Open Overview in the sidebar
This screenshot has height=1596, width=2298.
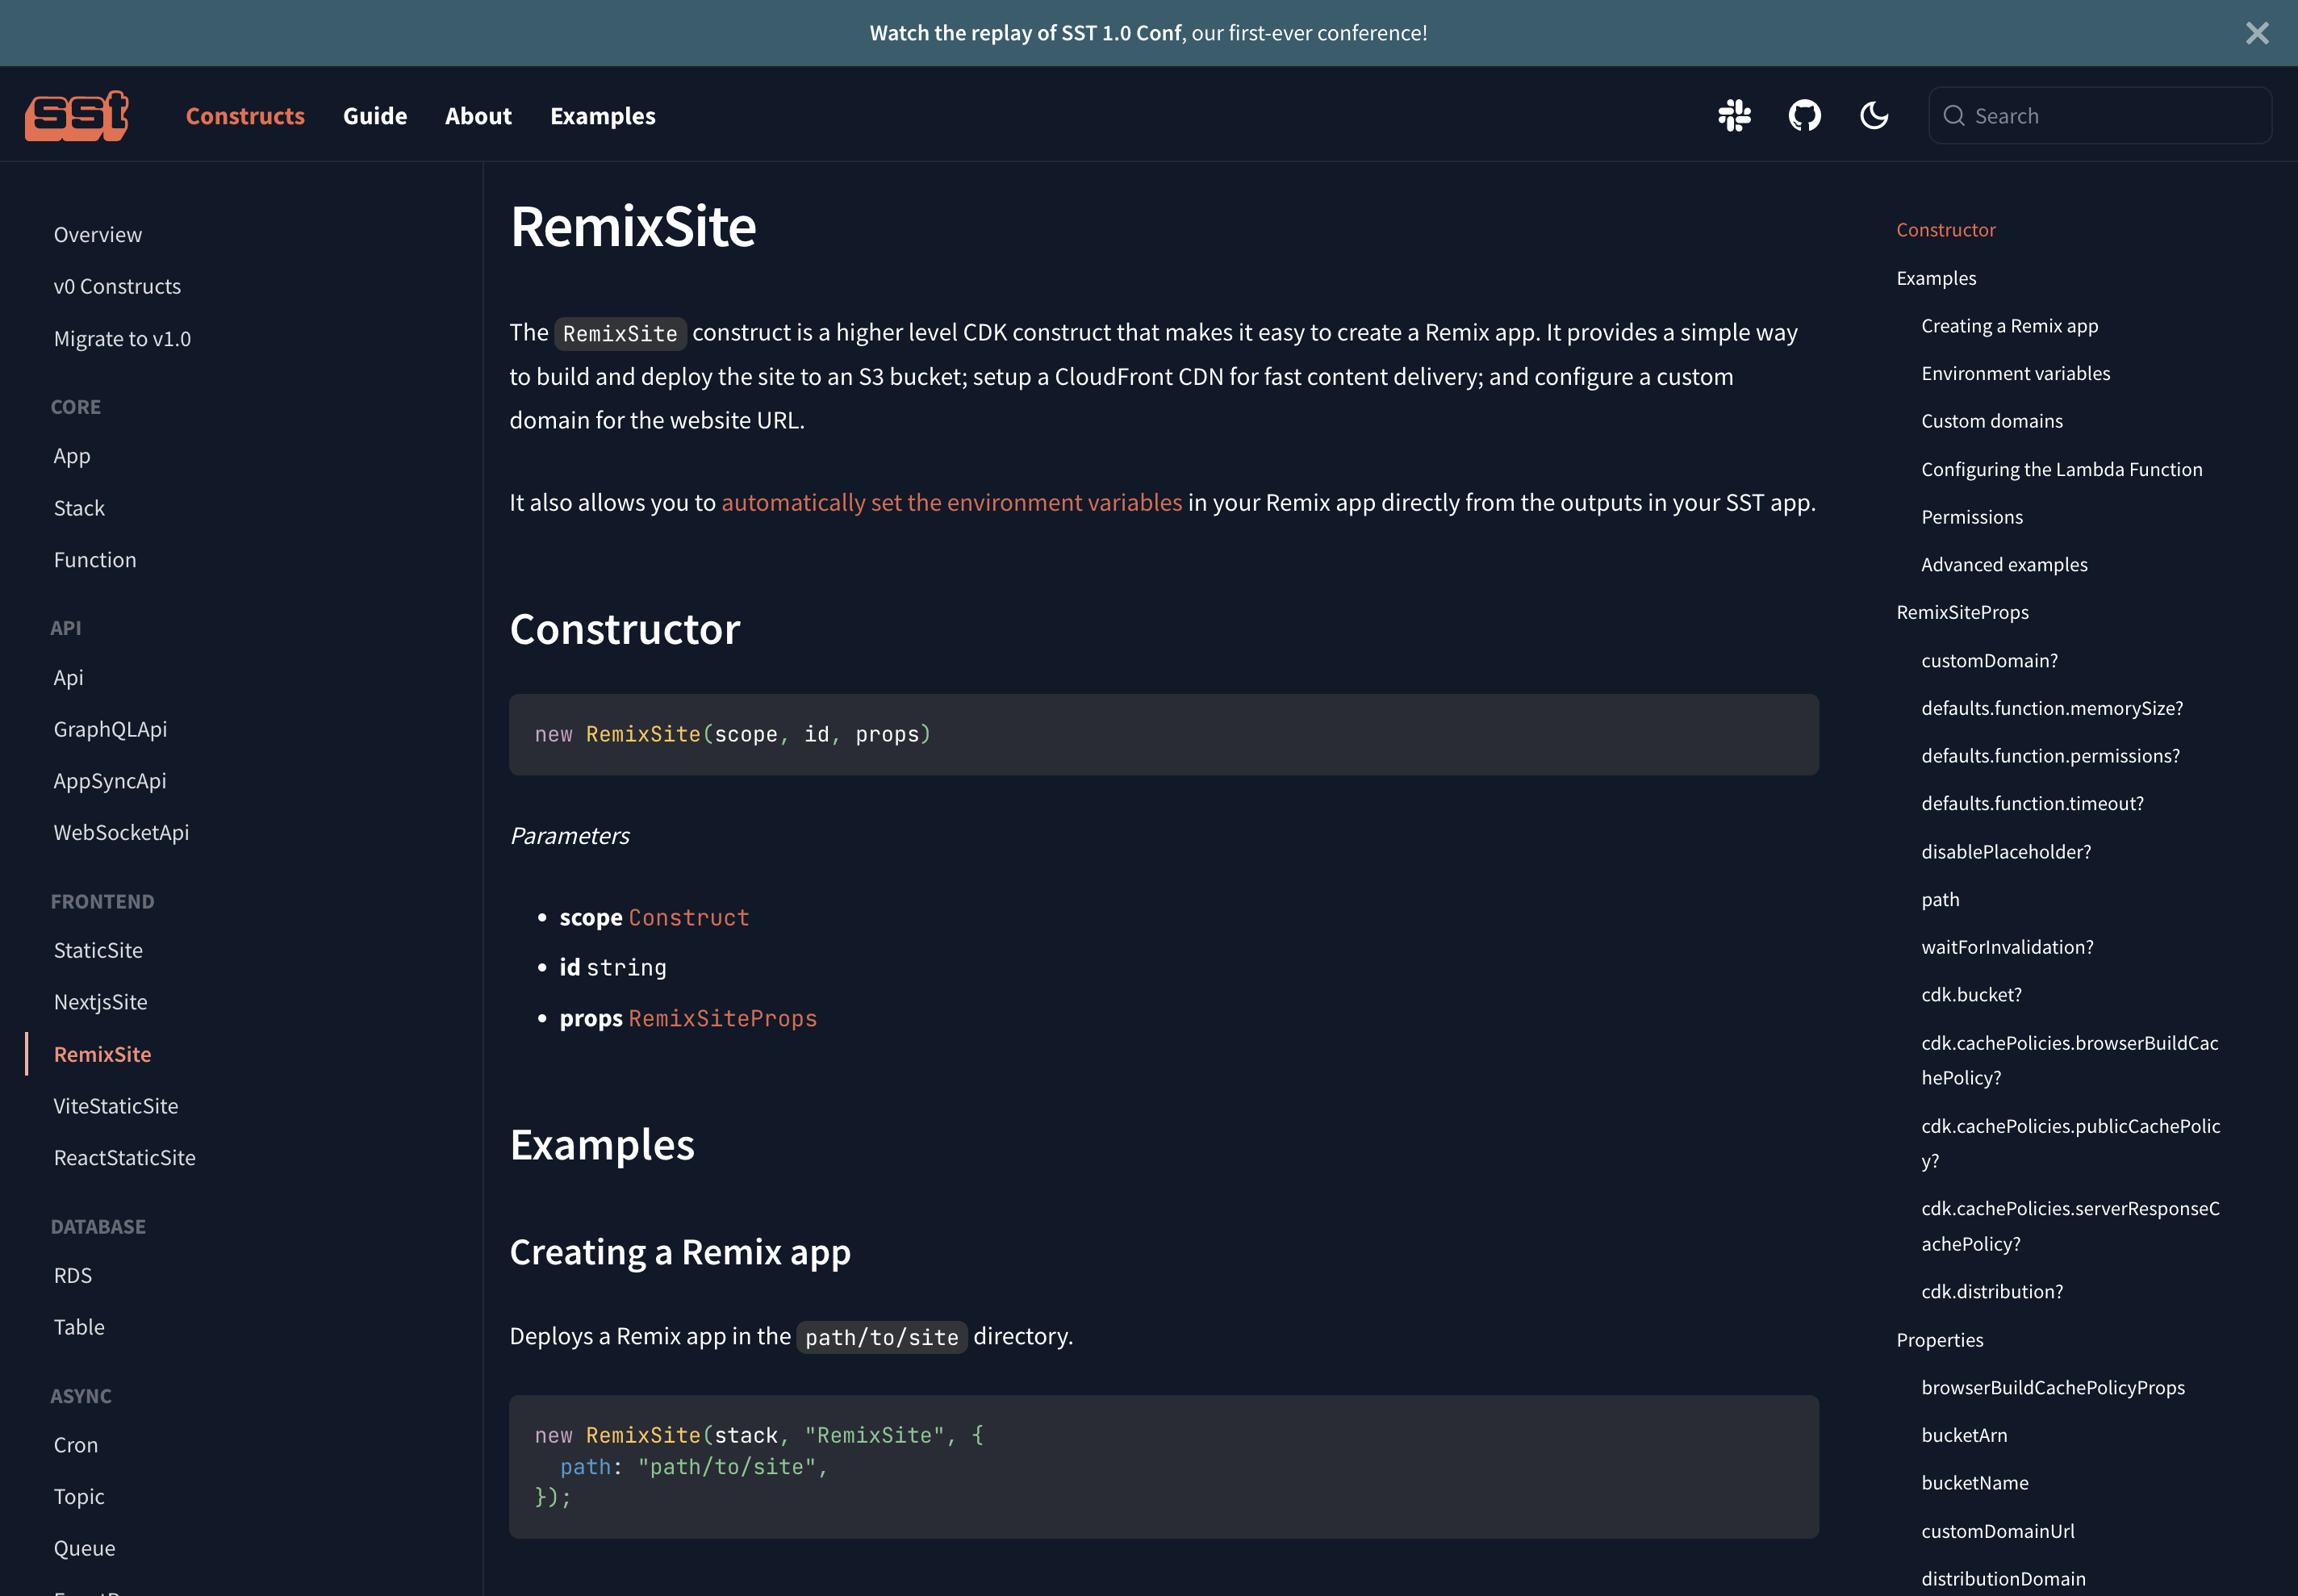[98, 234]
